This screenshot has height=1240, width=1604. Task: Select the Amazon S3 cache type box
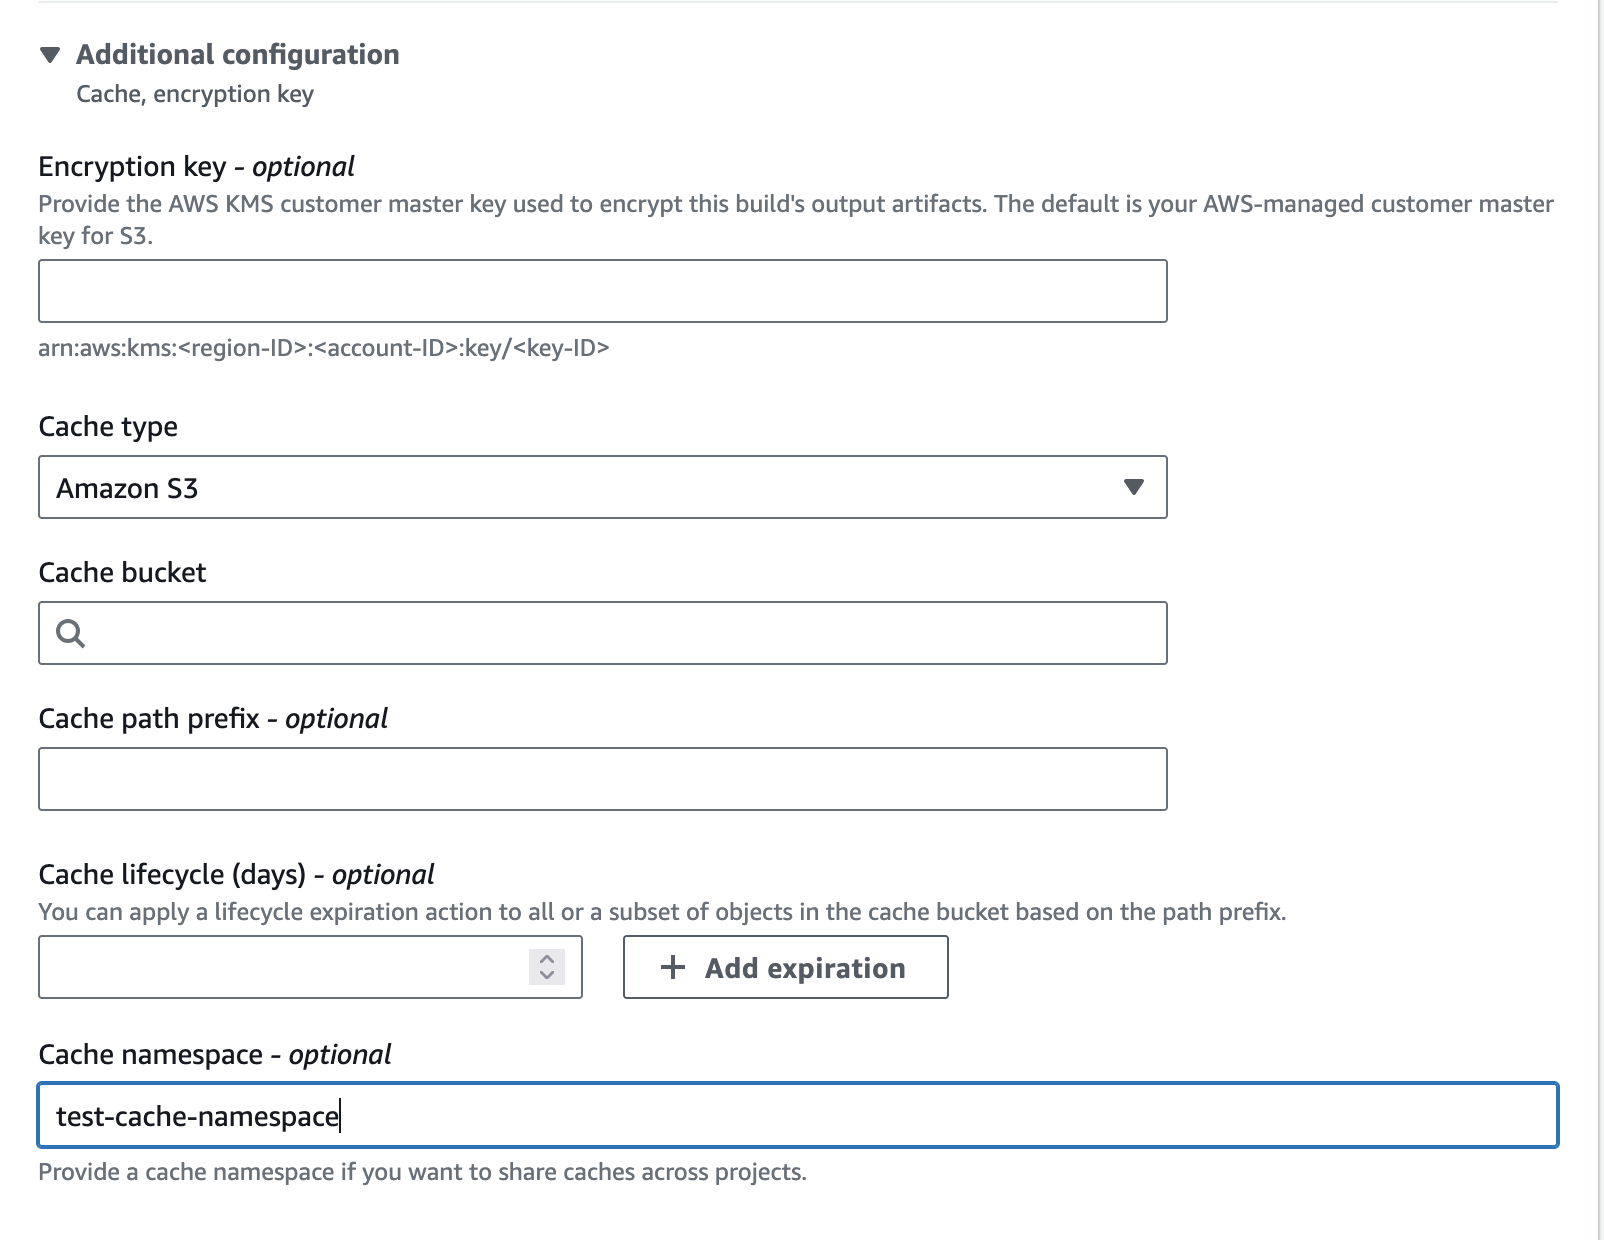coord(580,487)
